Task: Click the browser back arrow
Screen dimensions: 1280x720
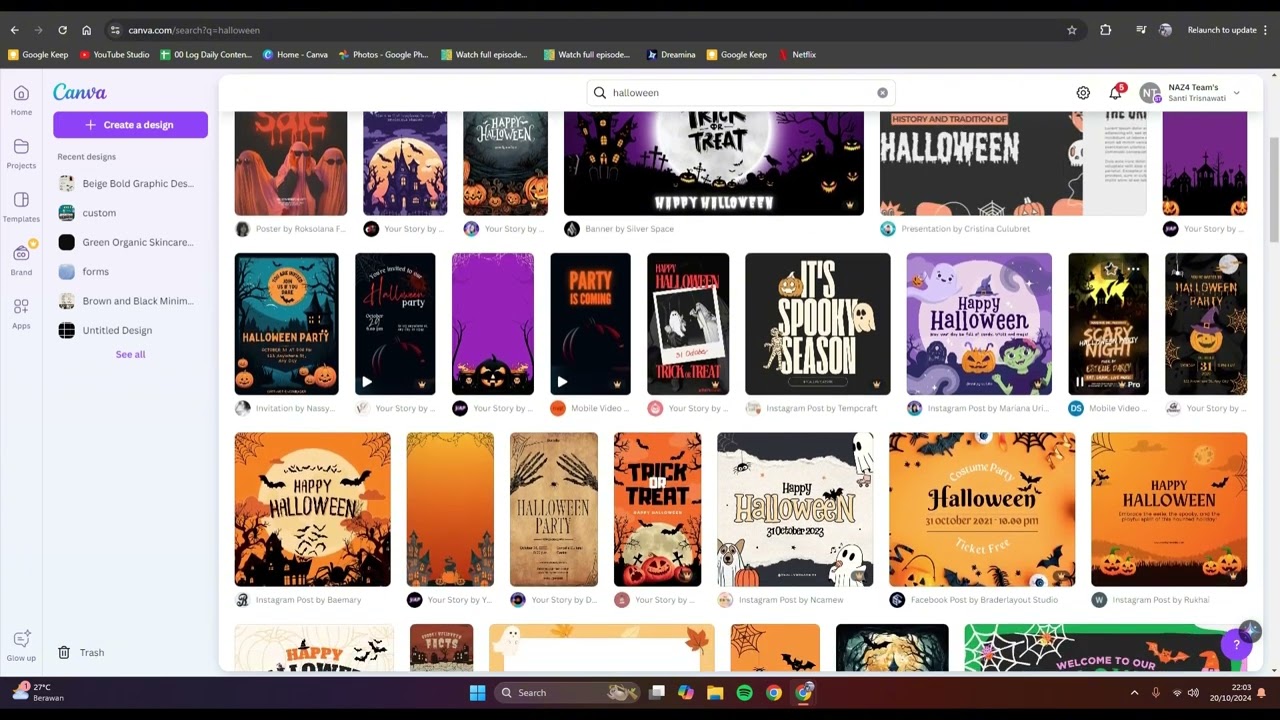Action: (x=15, y=30)
